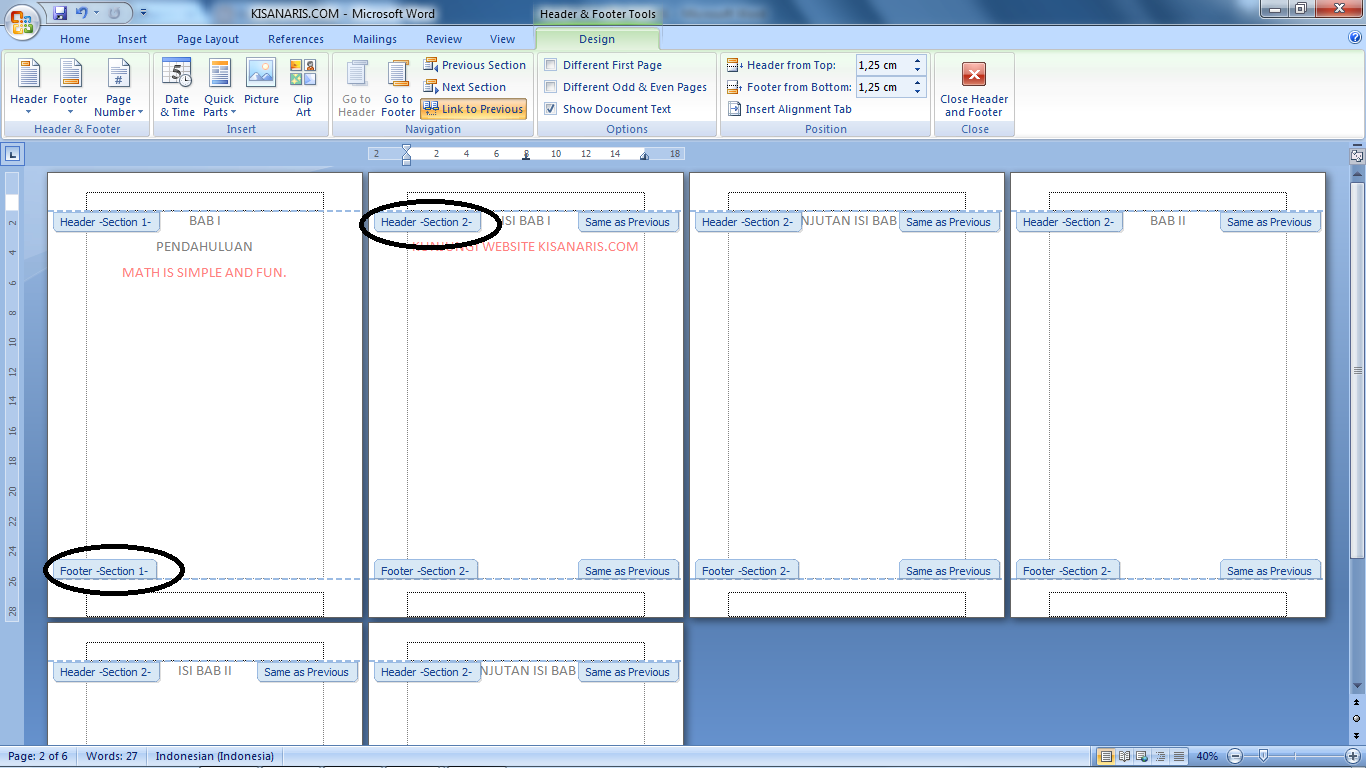Click Select Browse Object button
1366x768 pixels.
click(x=1357, y=718)
